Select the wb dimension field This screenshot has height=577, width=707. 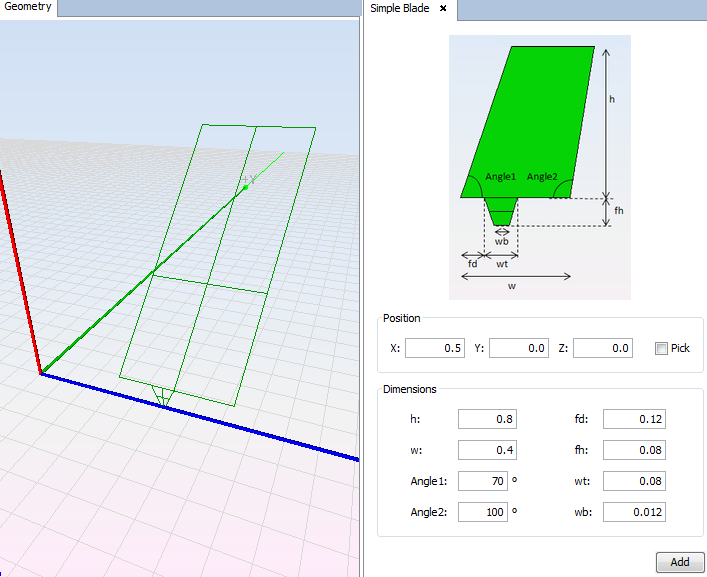point(634,513)
